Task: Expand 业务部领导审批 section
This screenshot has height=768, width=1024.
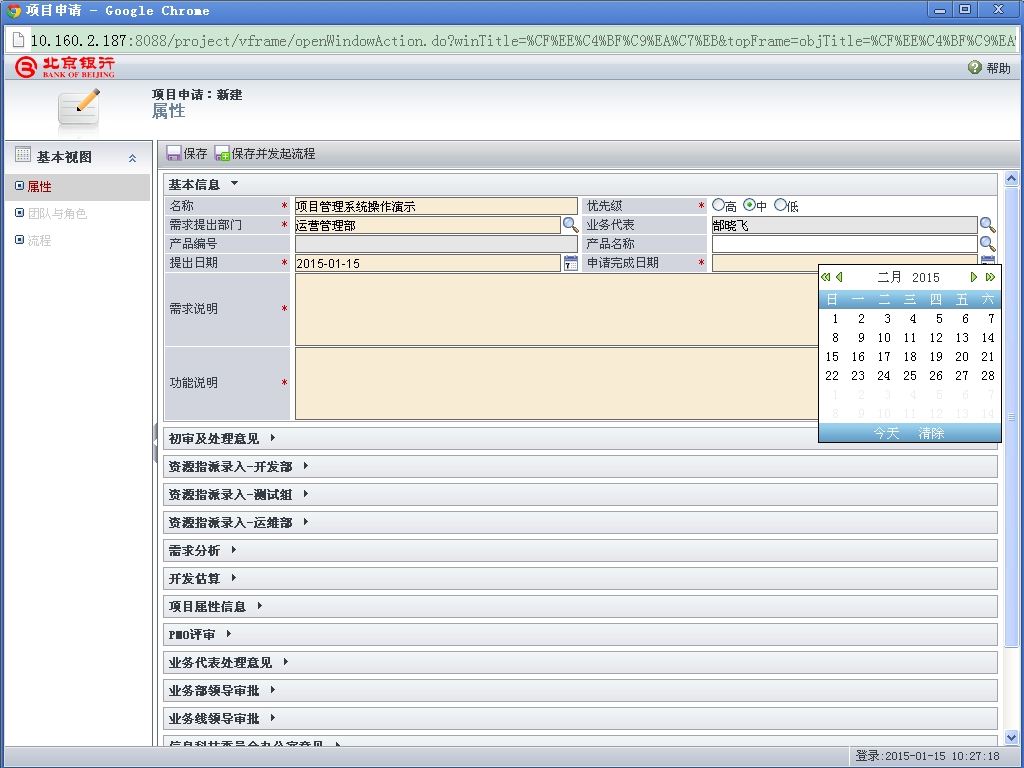Action: coord(272,690)
